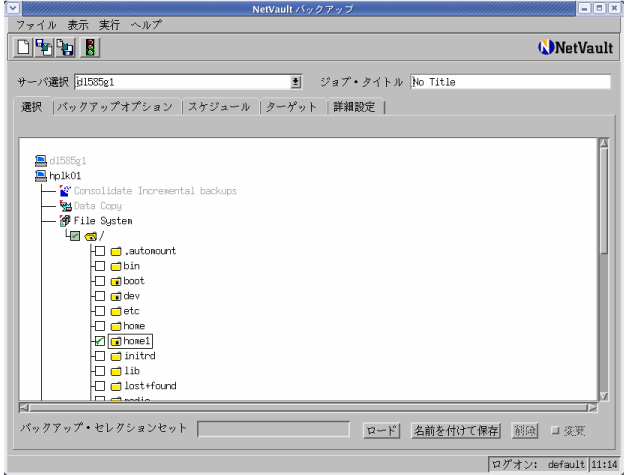Click the third toolbar icon with floppy disk
The height and width of the screenshot is (475, 625).
65,48
